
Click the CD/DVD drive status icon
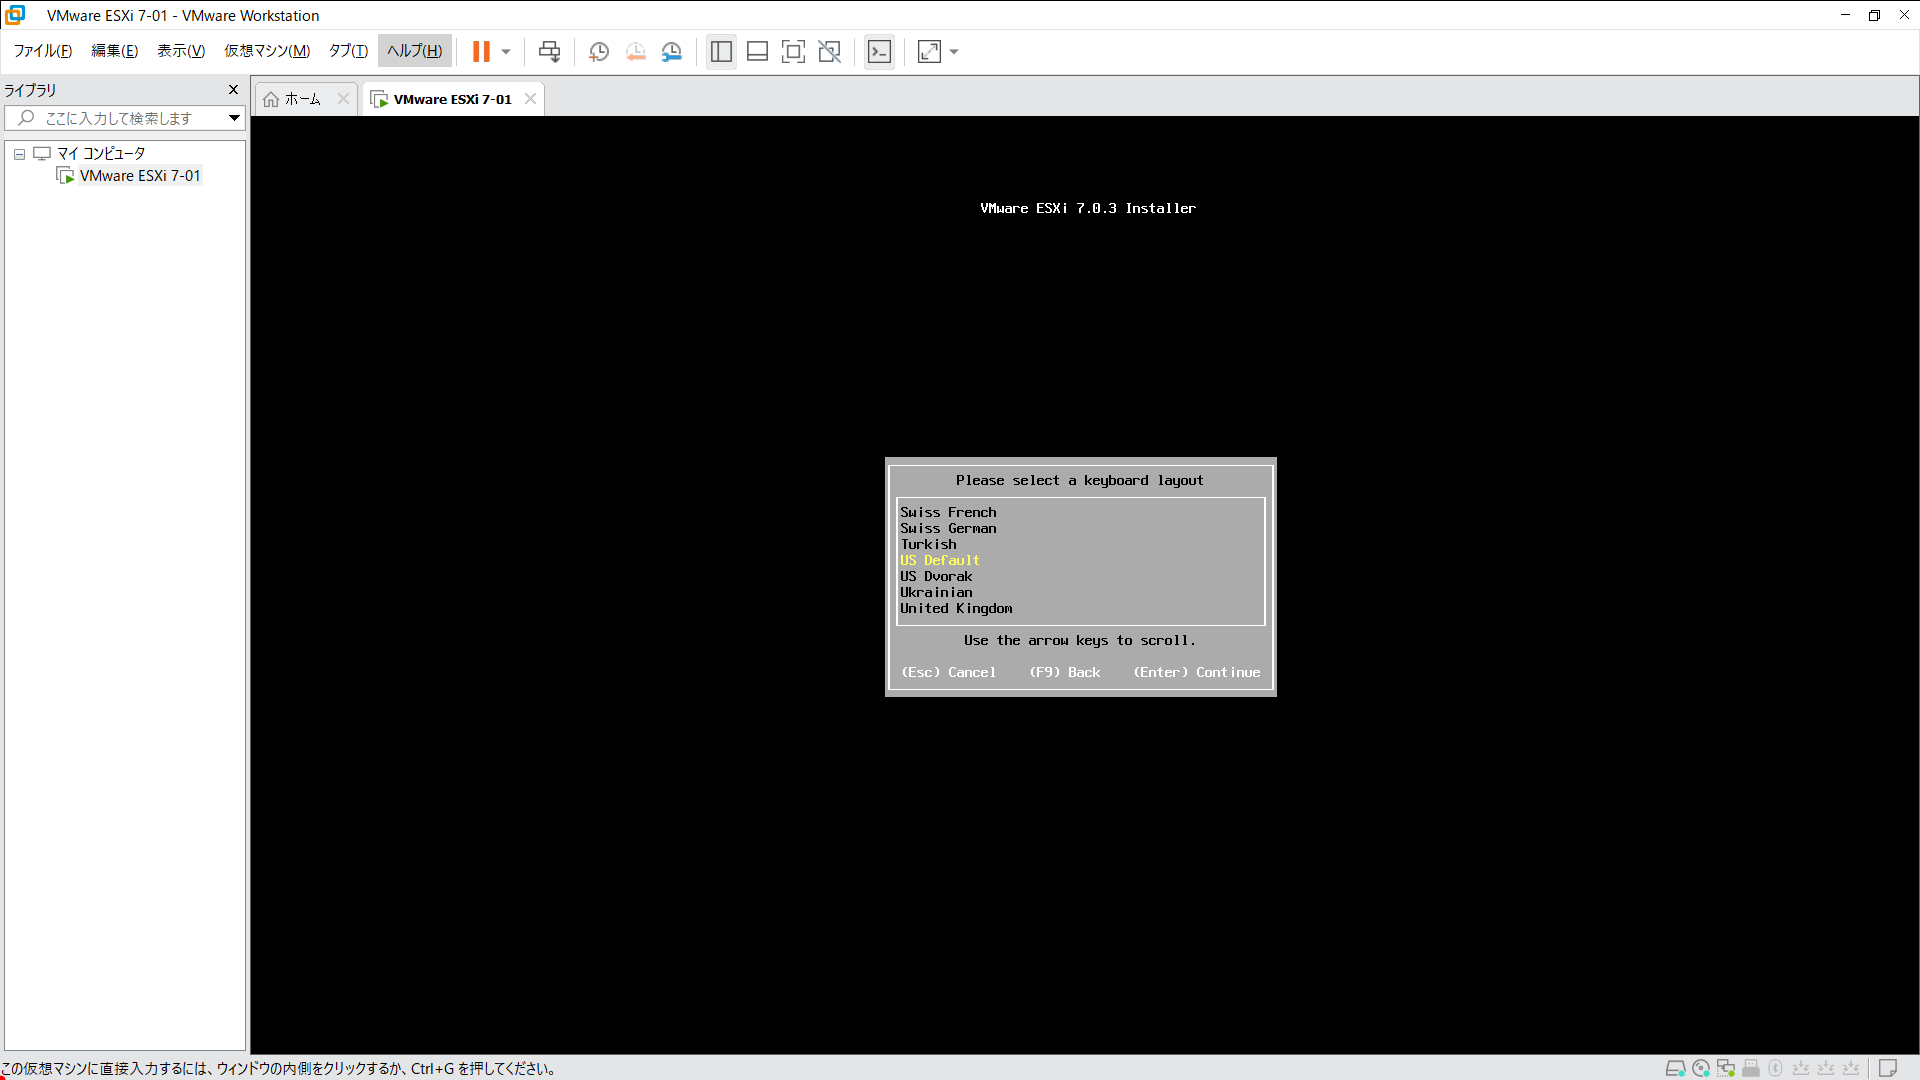click(1700, 1068)
